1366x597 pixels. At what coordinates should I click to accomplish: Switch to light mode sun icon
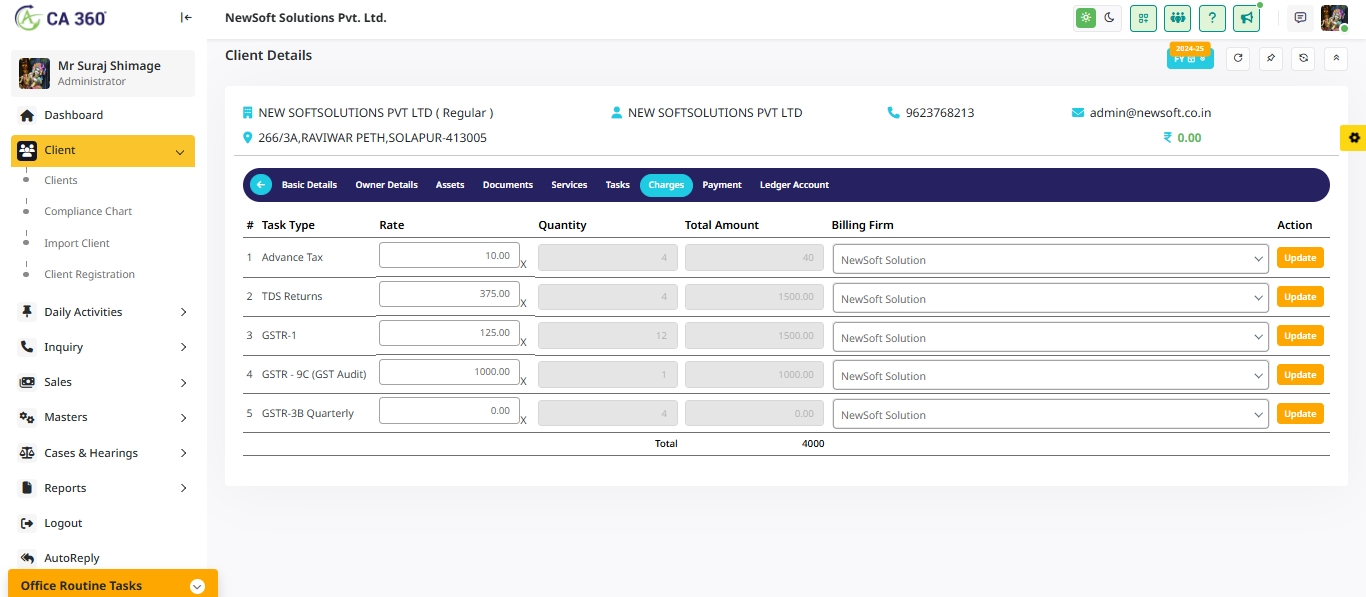pos(1085,18)
